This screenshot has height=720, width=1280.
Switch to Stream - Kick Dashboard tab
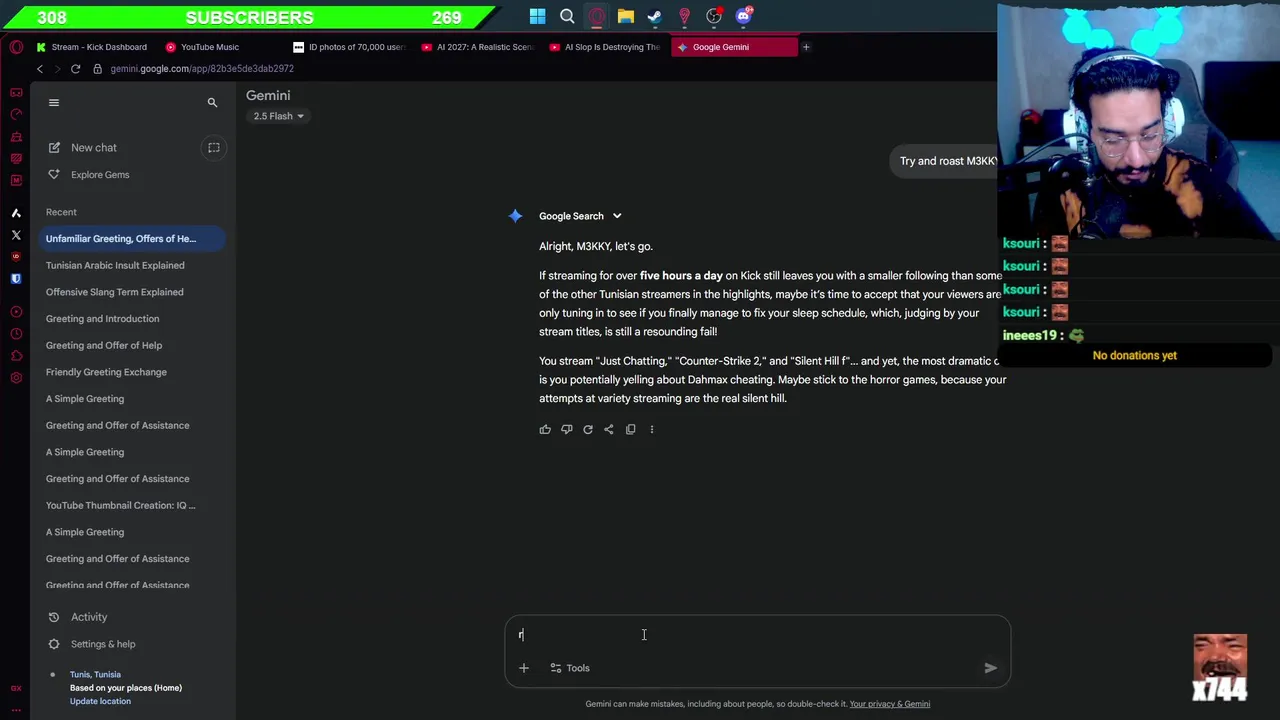[x=90, y=47]
